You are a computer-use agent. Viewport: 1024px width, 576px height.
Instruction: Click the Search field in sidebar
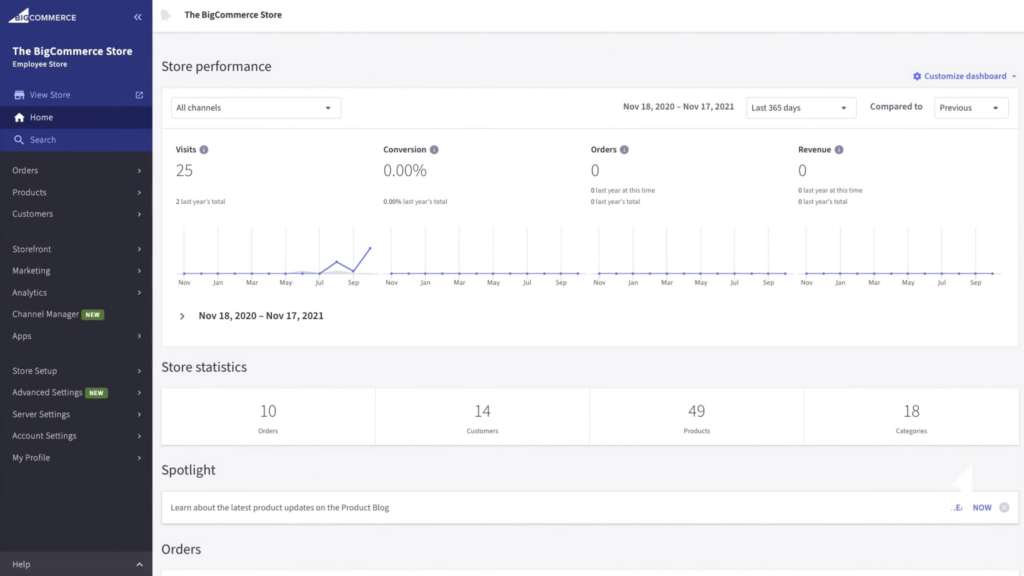(x=76, y=140)
